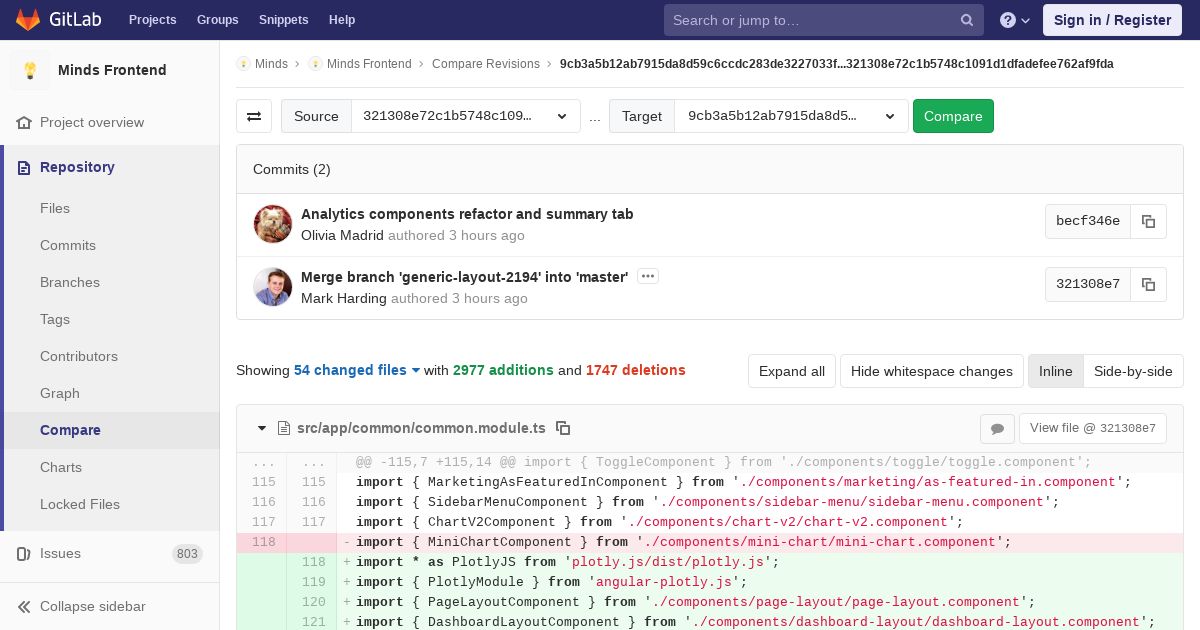Collapse the common.module.ts diff

pyautogui.click(x=262, y=428)
